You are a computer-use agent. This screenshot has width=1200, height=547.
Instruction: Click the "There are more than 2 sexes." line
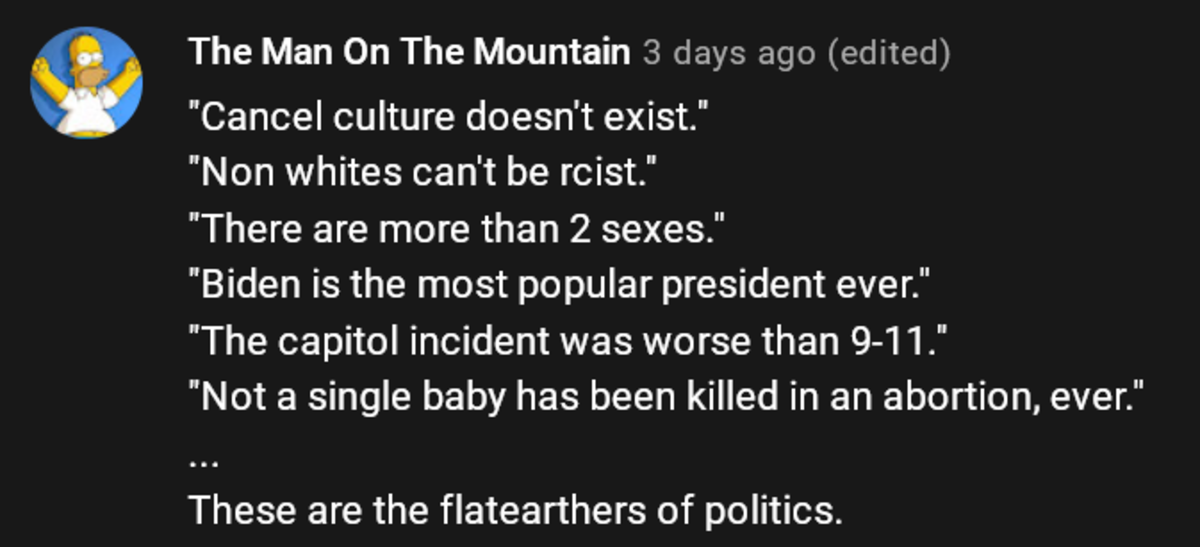pos(455,230)
